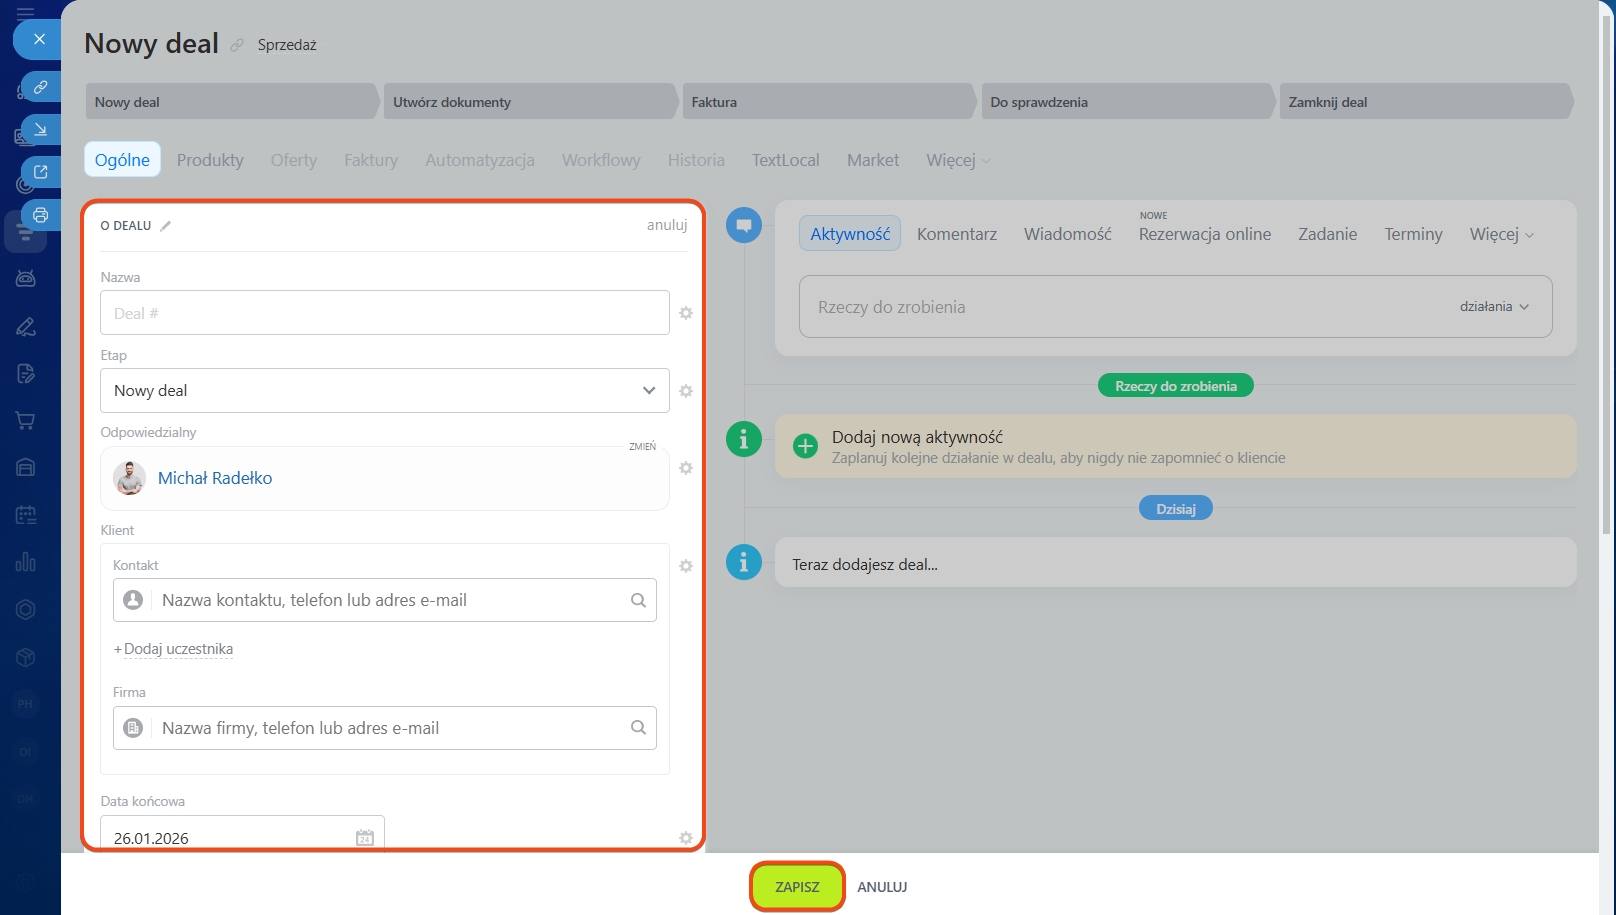This screenshot has width=1616, height=915.
Task: Click the Nazwa deal input field
Action: pyautogui.click(x=384, y=313)
